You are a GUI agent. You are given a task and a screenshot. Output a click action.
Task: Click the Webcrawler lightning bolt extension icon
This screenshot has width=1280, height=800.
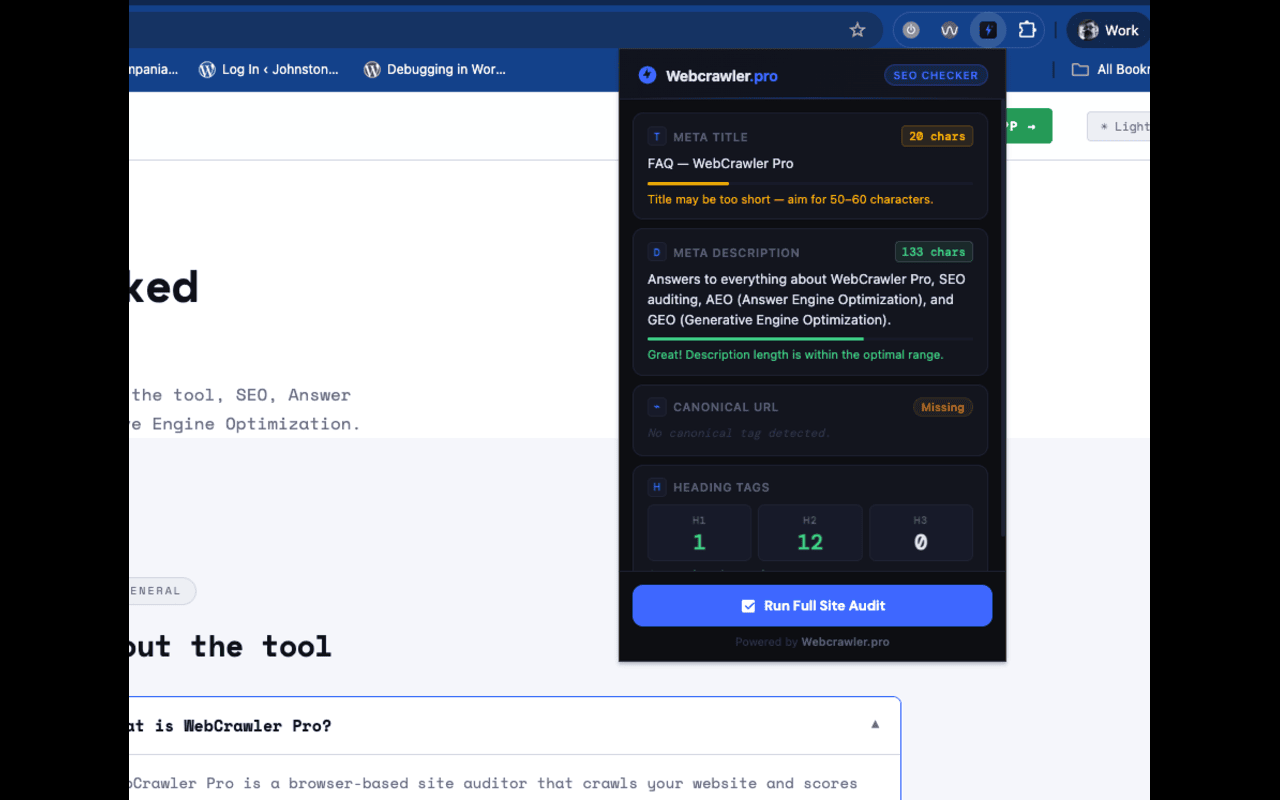point(988,30)
